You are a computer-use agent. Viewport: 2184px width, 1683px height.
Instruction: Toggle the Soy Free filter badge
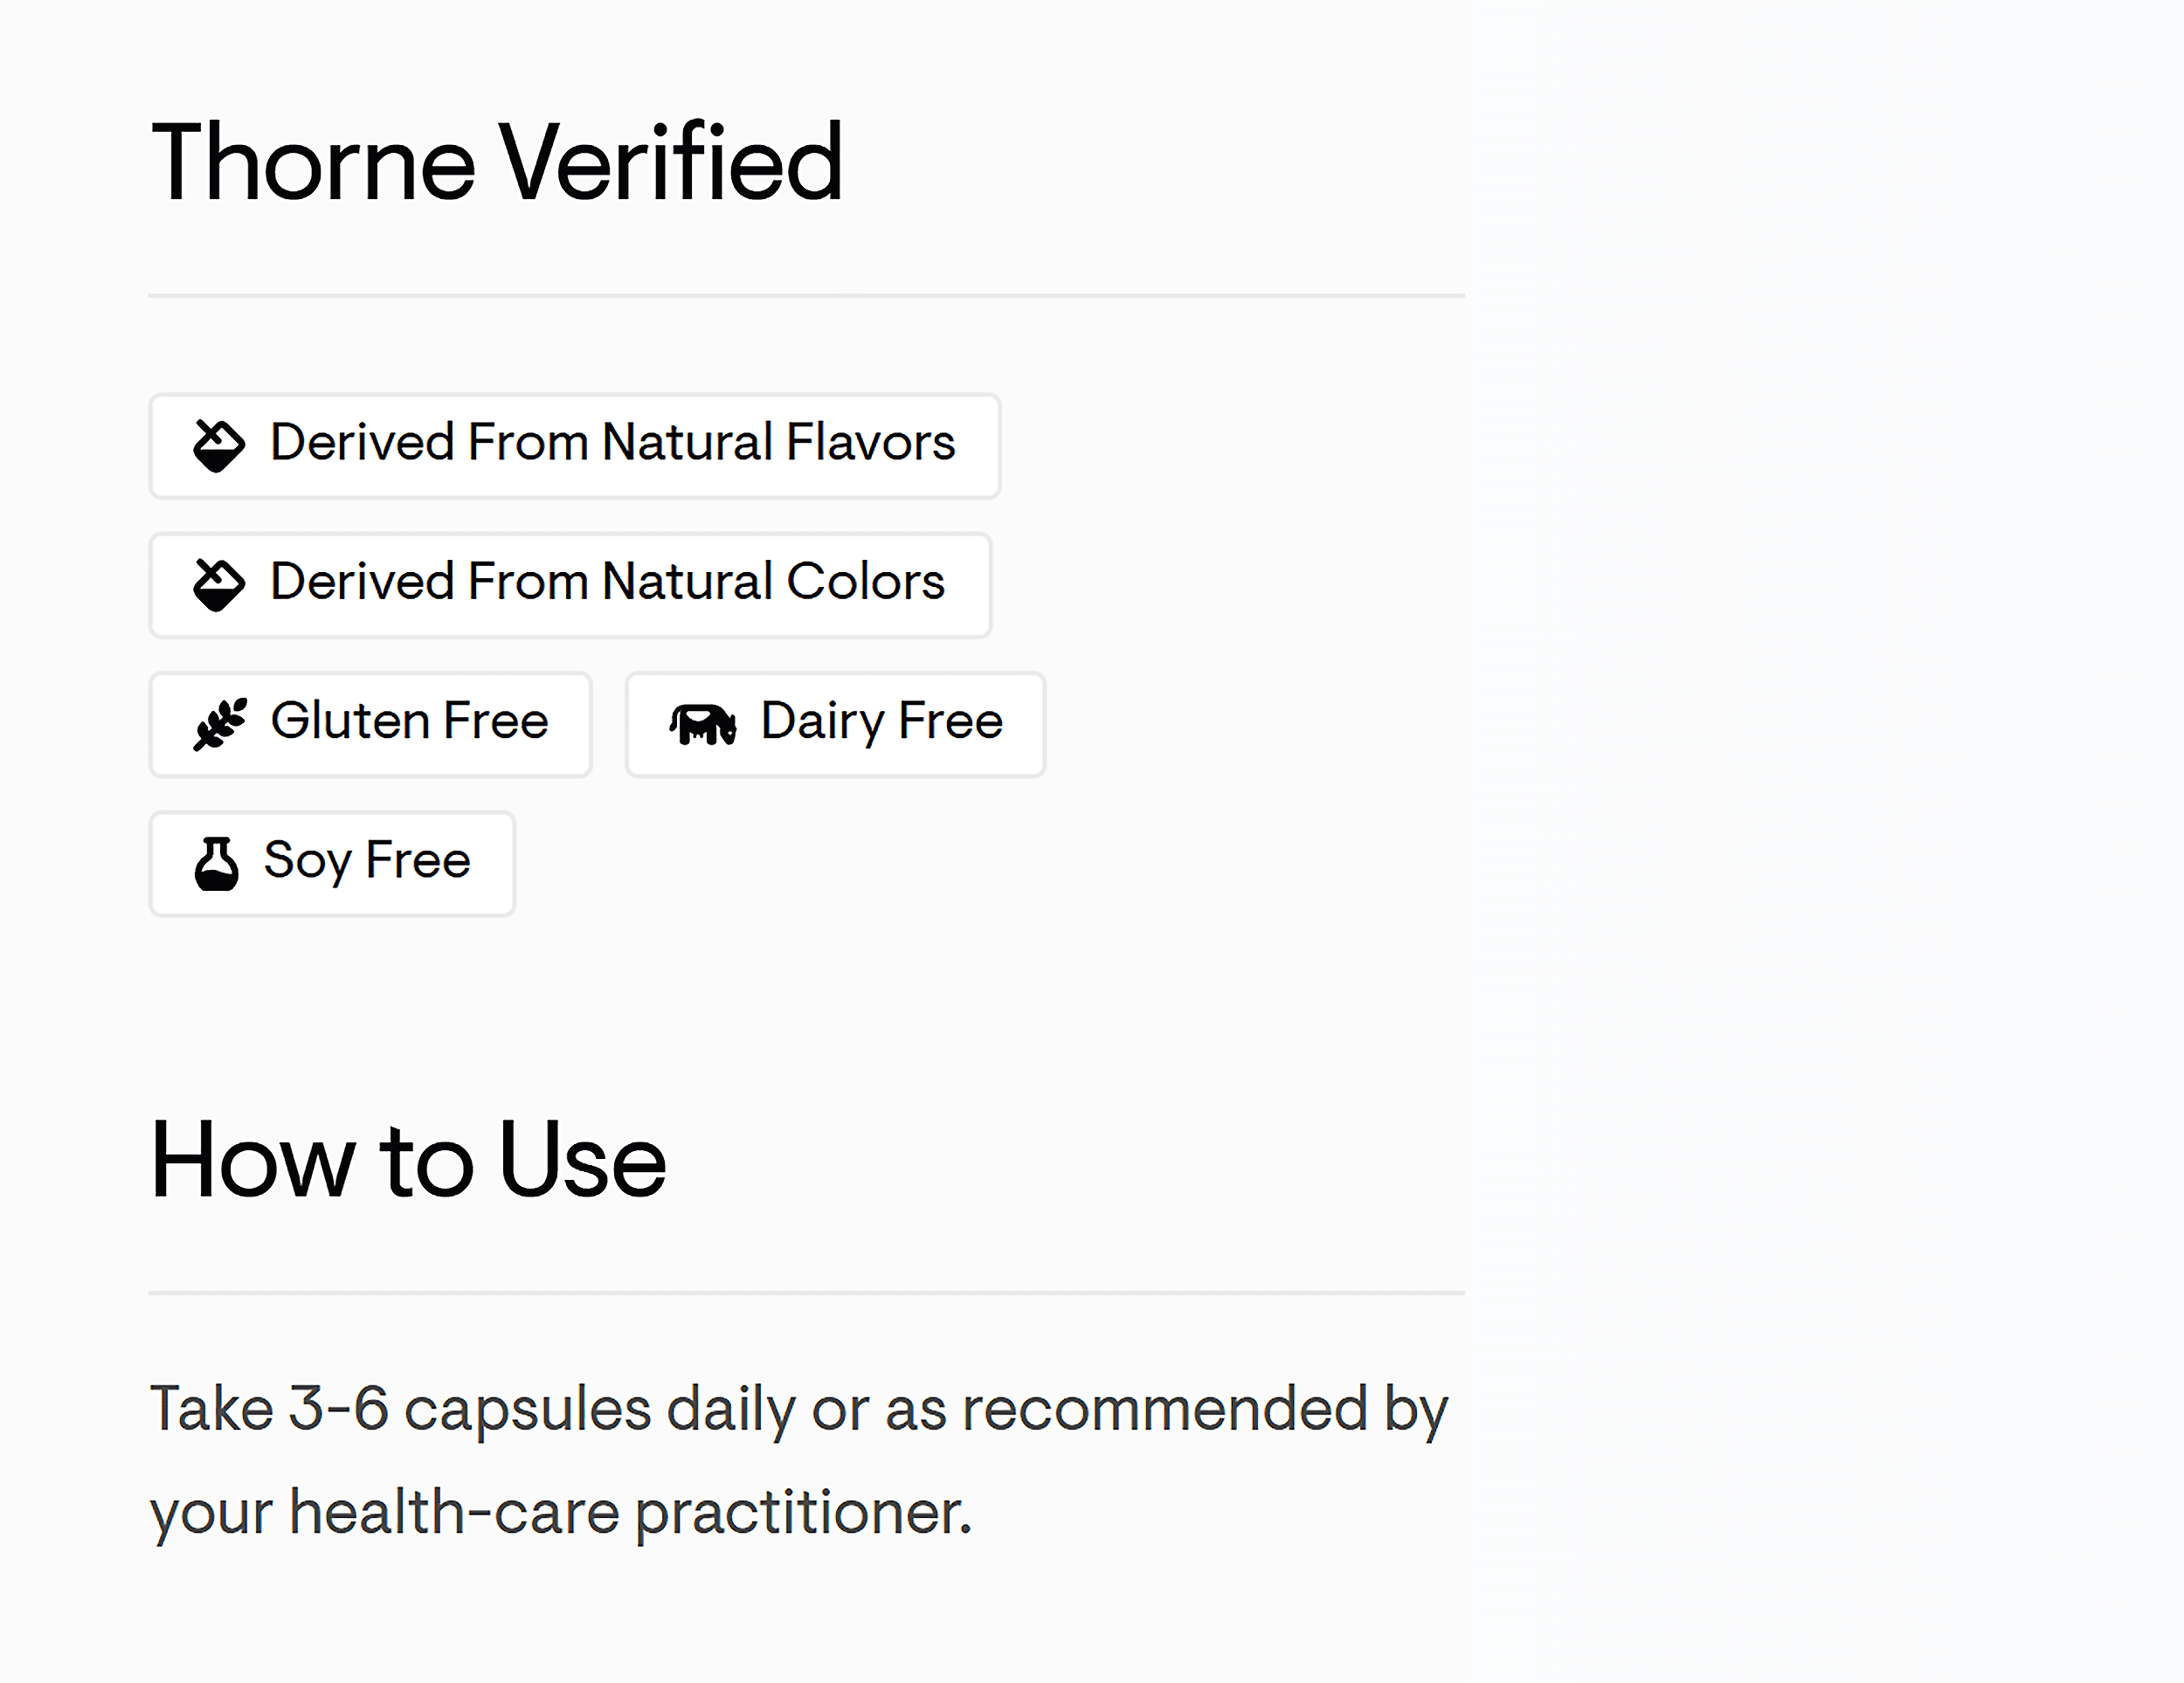point(331,862)
